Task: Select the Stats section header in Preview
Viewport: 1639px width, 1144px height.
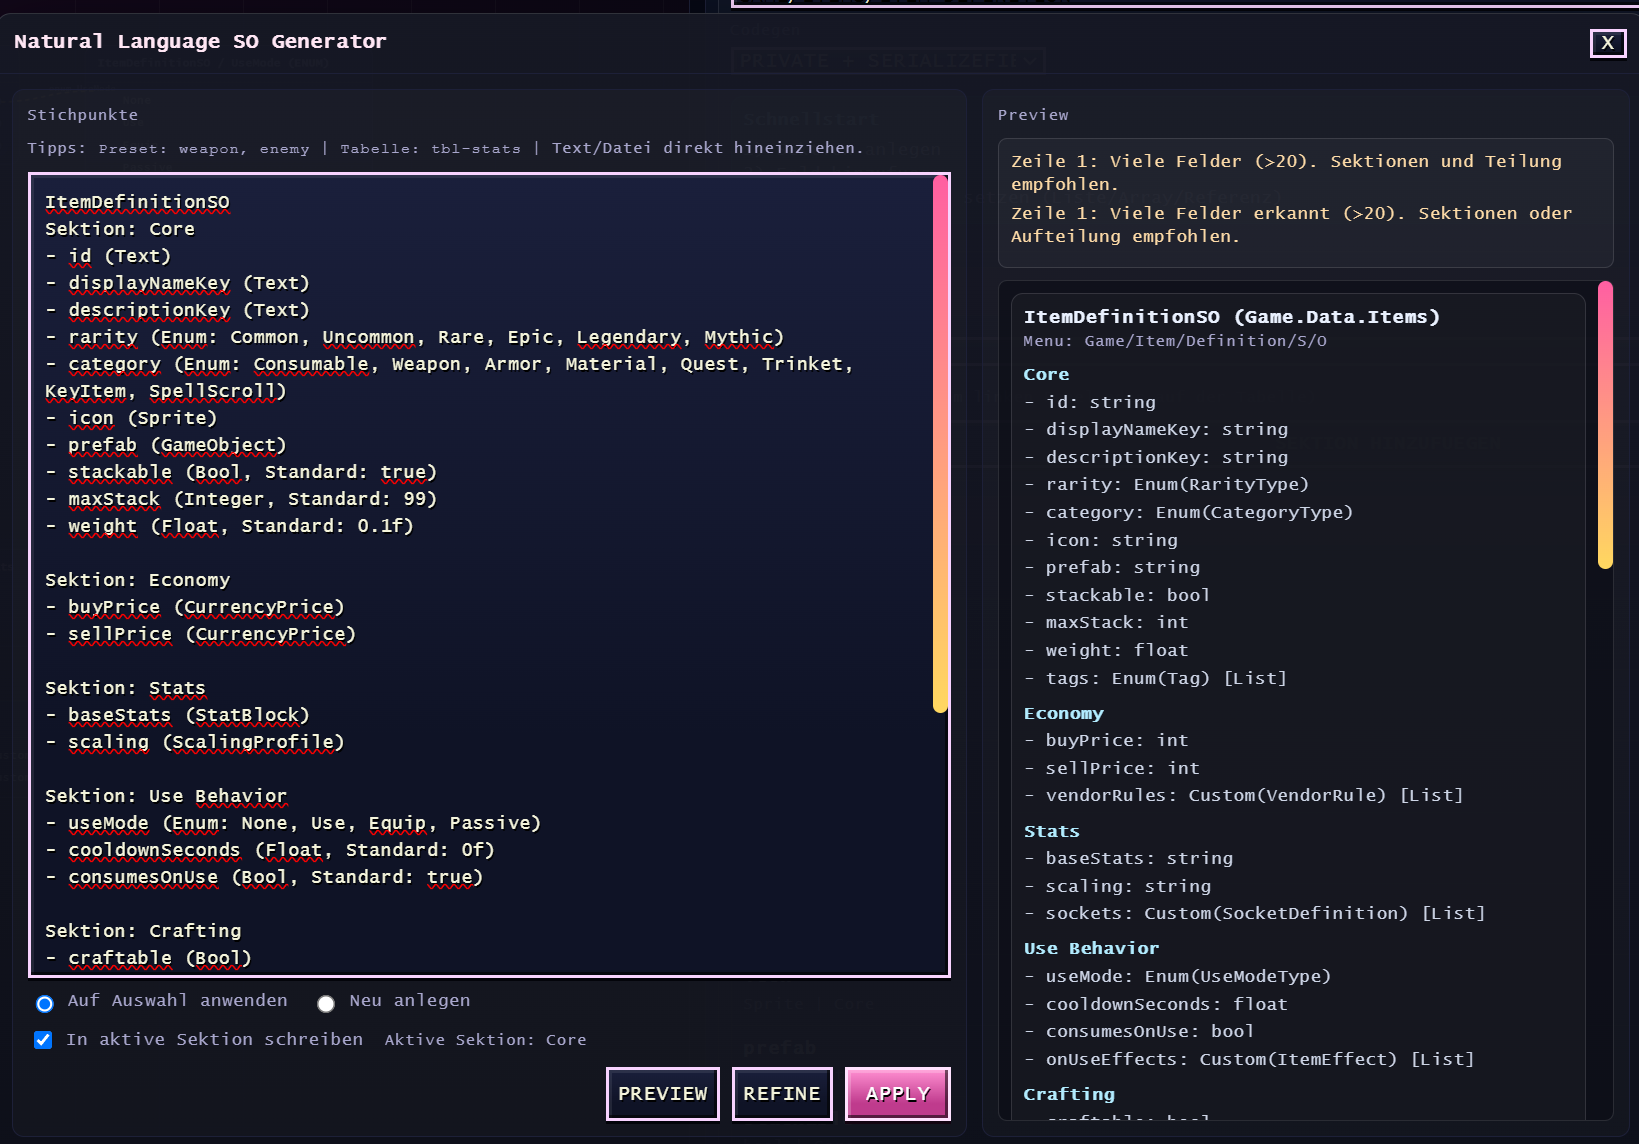Action: click(x=1051, y=831)
